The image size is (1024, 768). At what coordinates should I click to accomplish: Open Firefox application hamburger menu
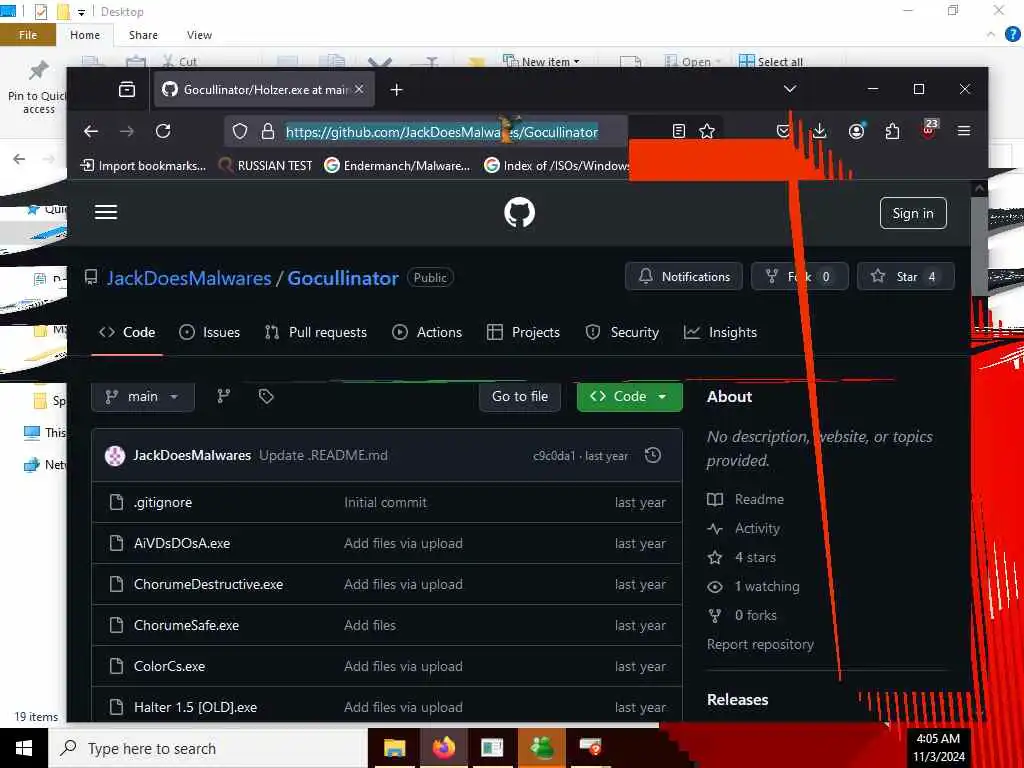click(963, 131)
